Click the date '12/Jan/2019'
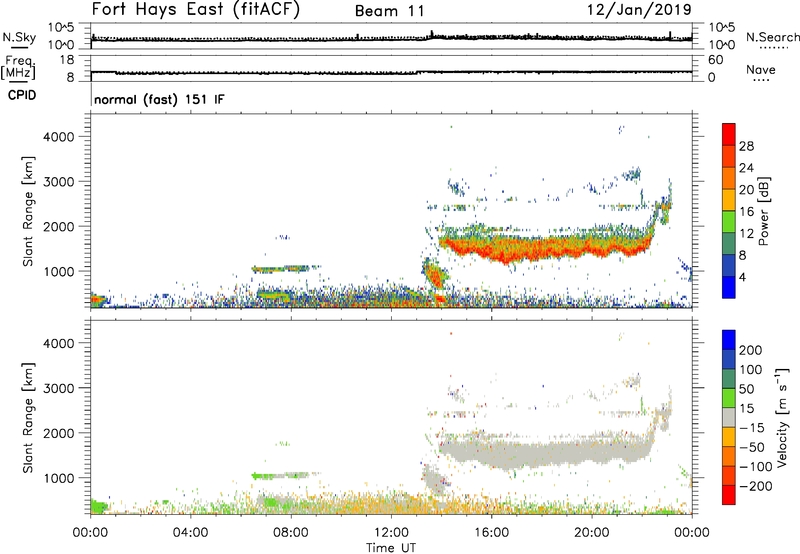 point(639,9)
